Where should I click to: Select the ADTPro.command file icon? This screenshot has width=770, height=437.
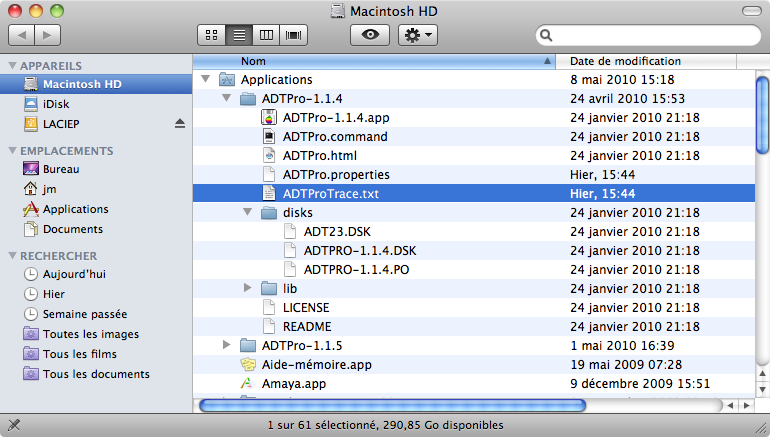[269, 137]
